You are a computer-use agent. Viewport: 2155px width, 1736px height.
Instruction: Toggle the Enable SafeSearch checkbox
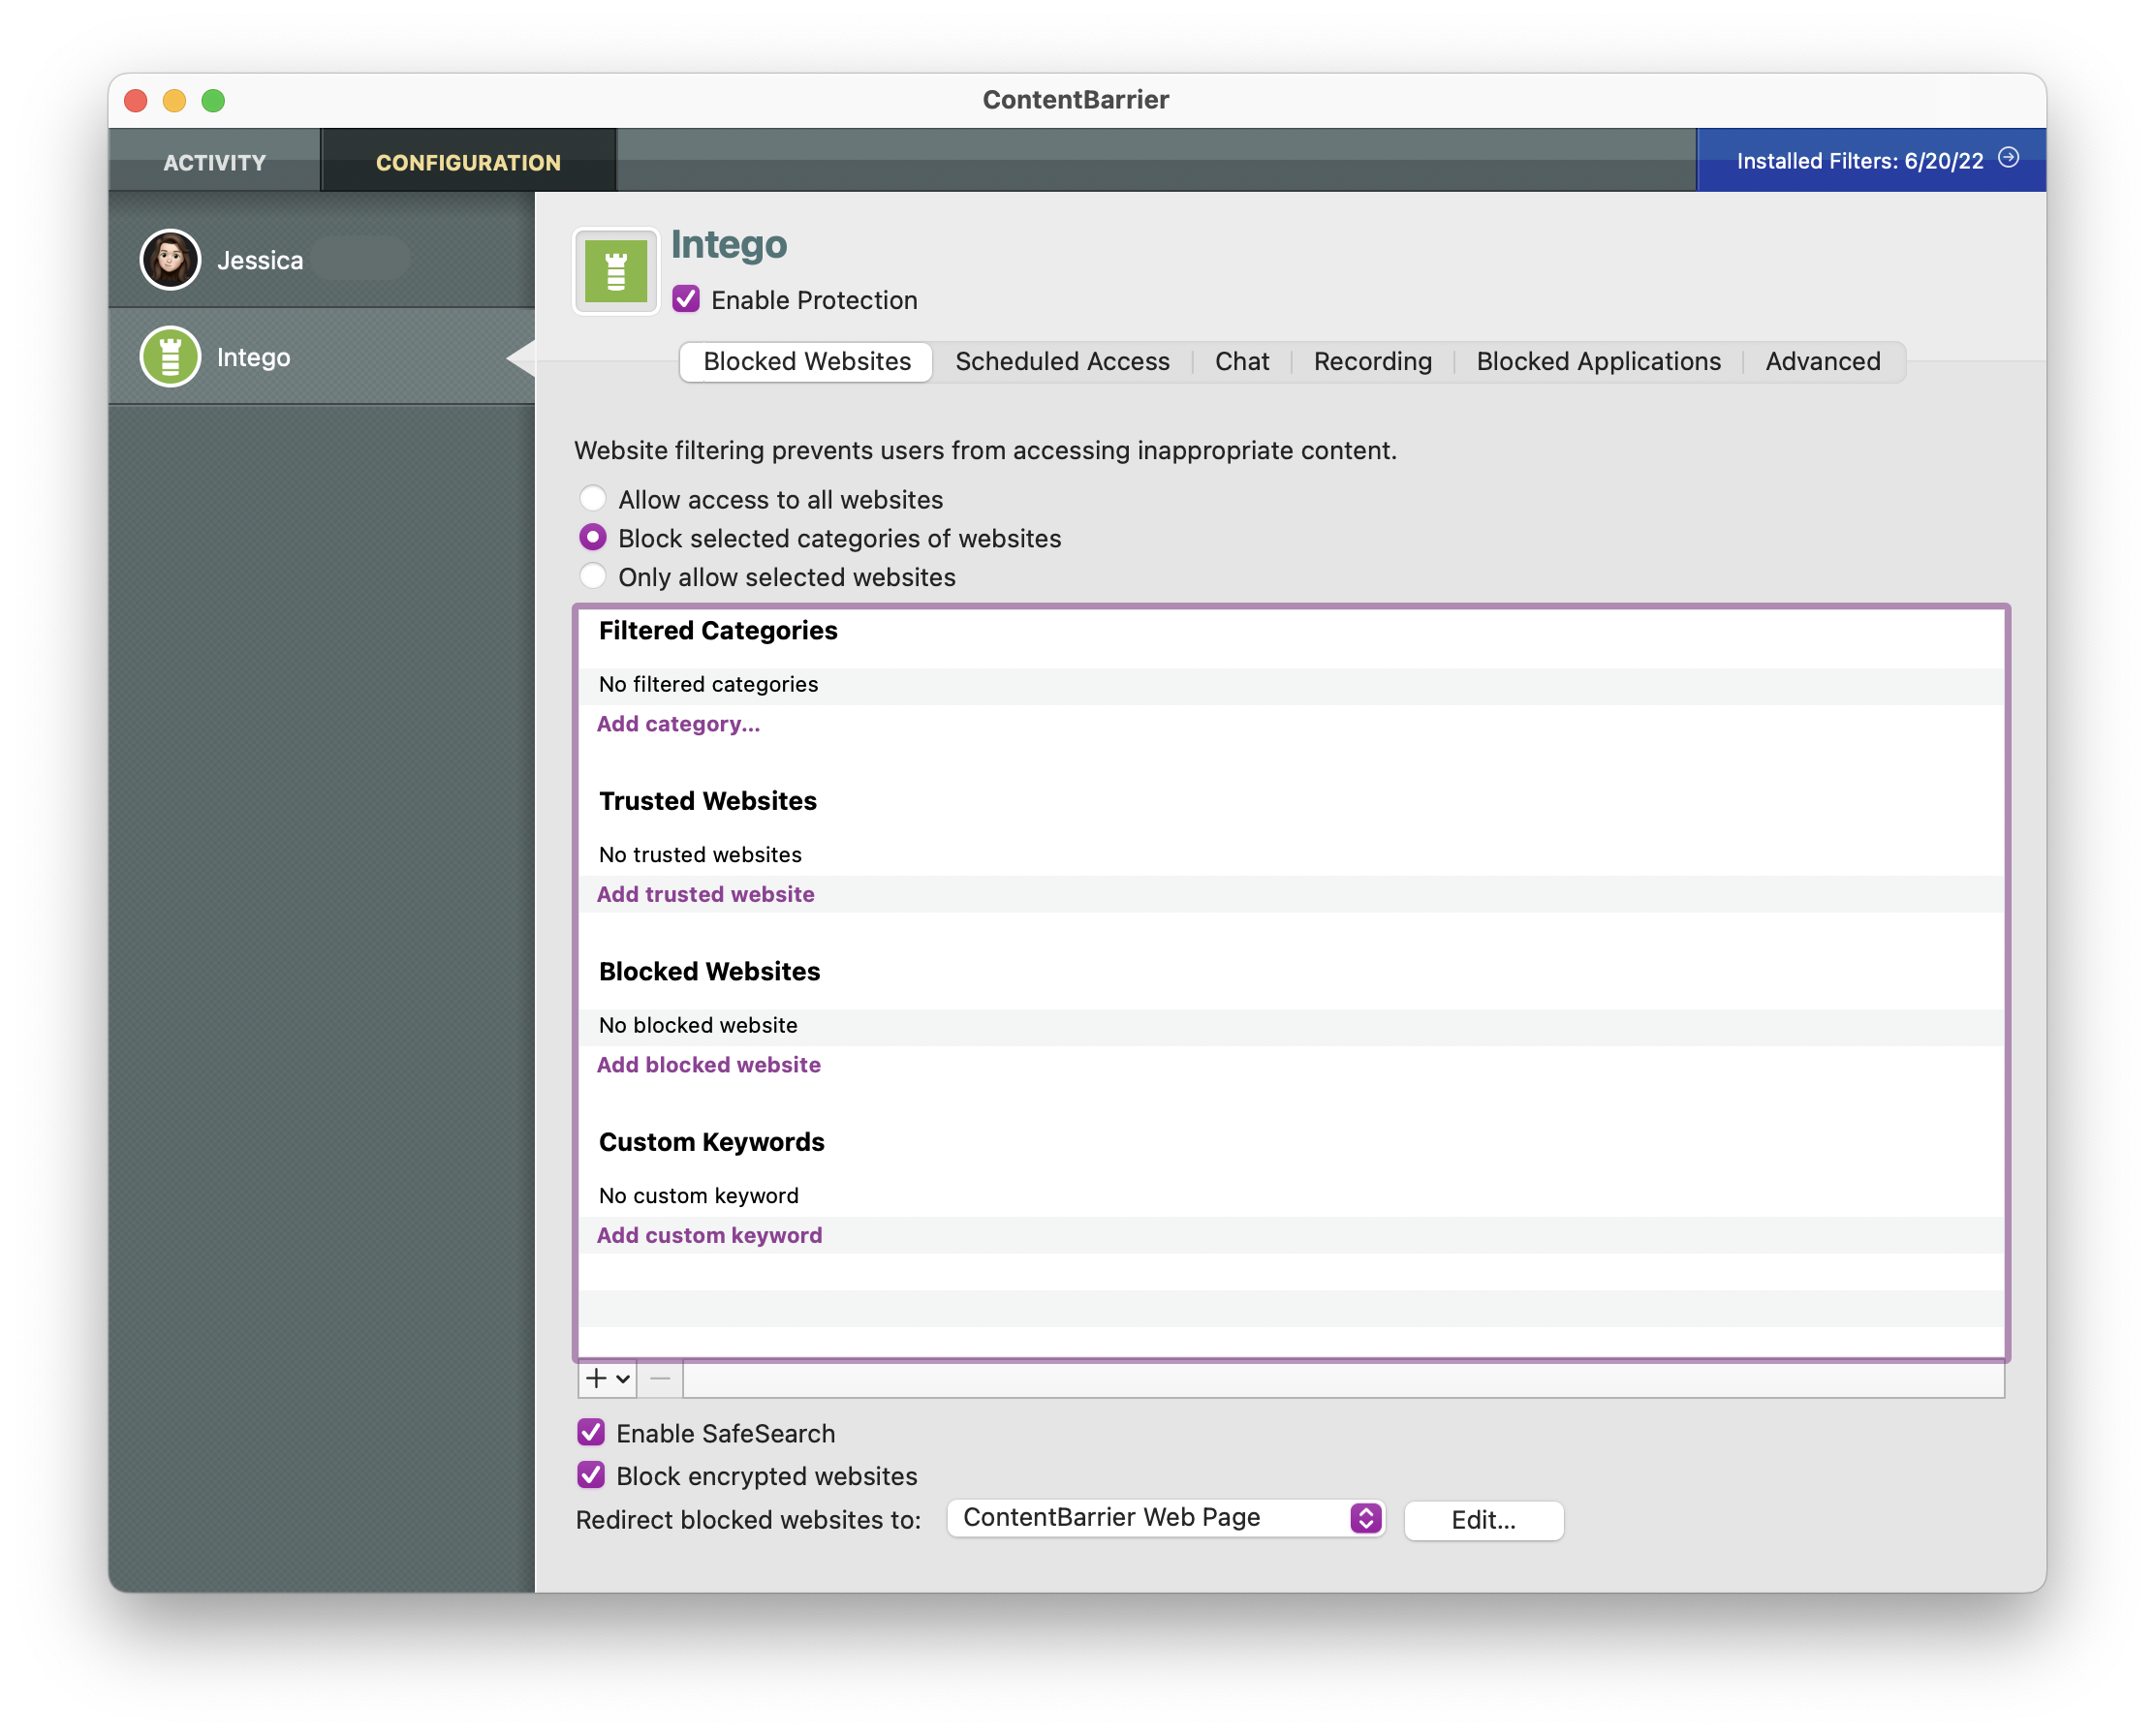point(591,1433)
